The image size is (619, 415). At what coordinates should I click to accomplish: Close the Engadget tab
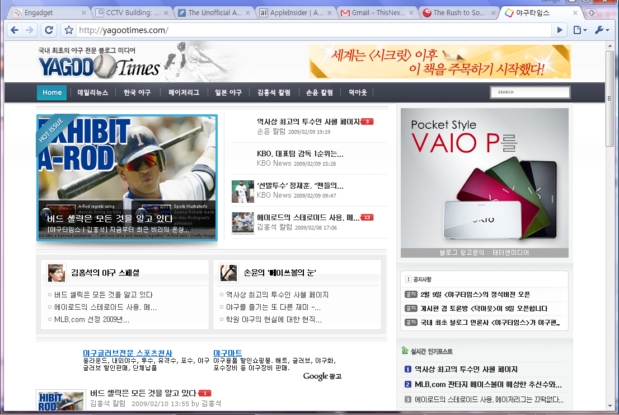[84, 13]
